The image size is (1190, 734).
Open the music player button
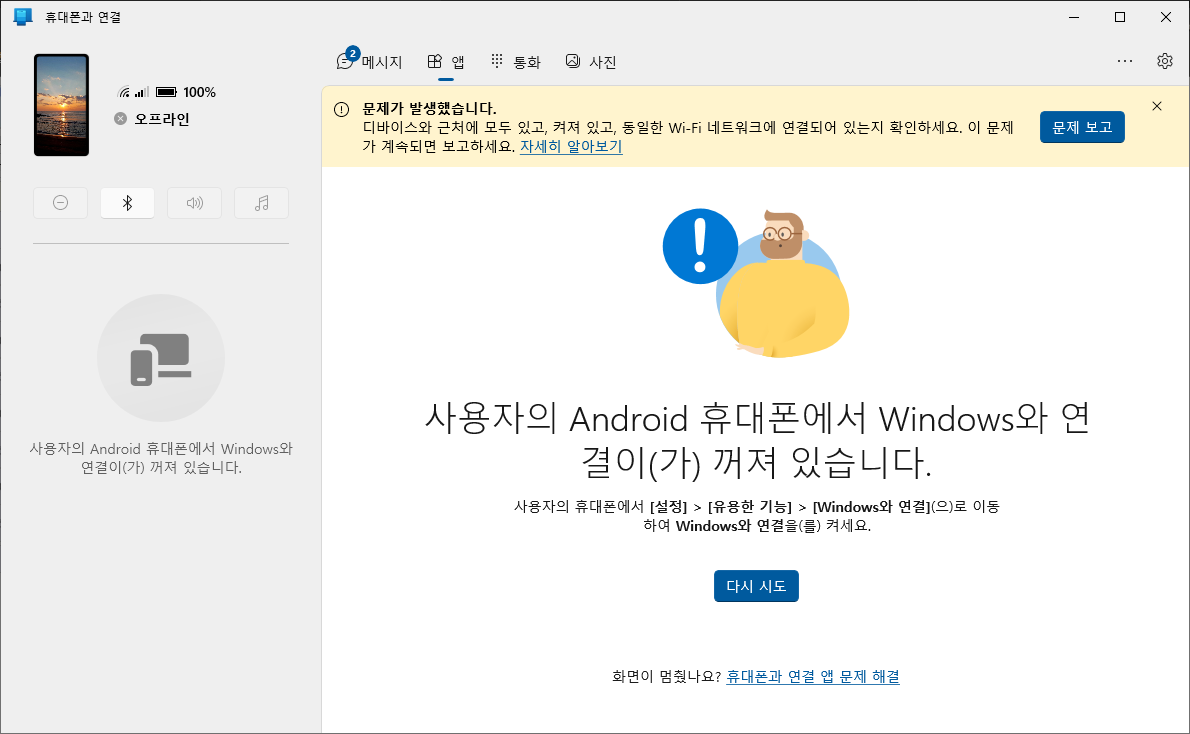261,203
